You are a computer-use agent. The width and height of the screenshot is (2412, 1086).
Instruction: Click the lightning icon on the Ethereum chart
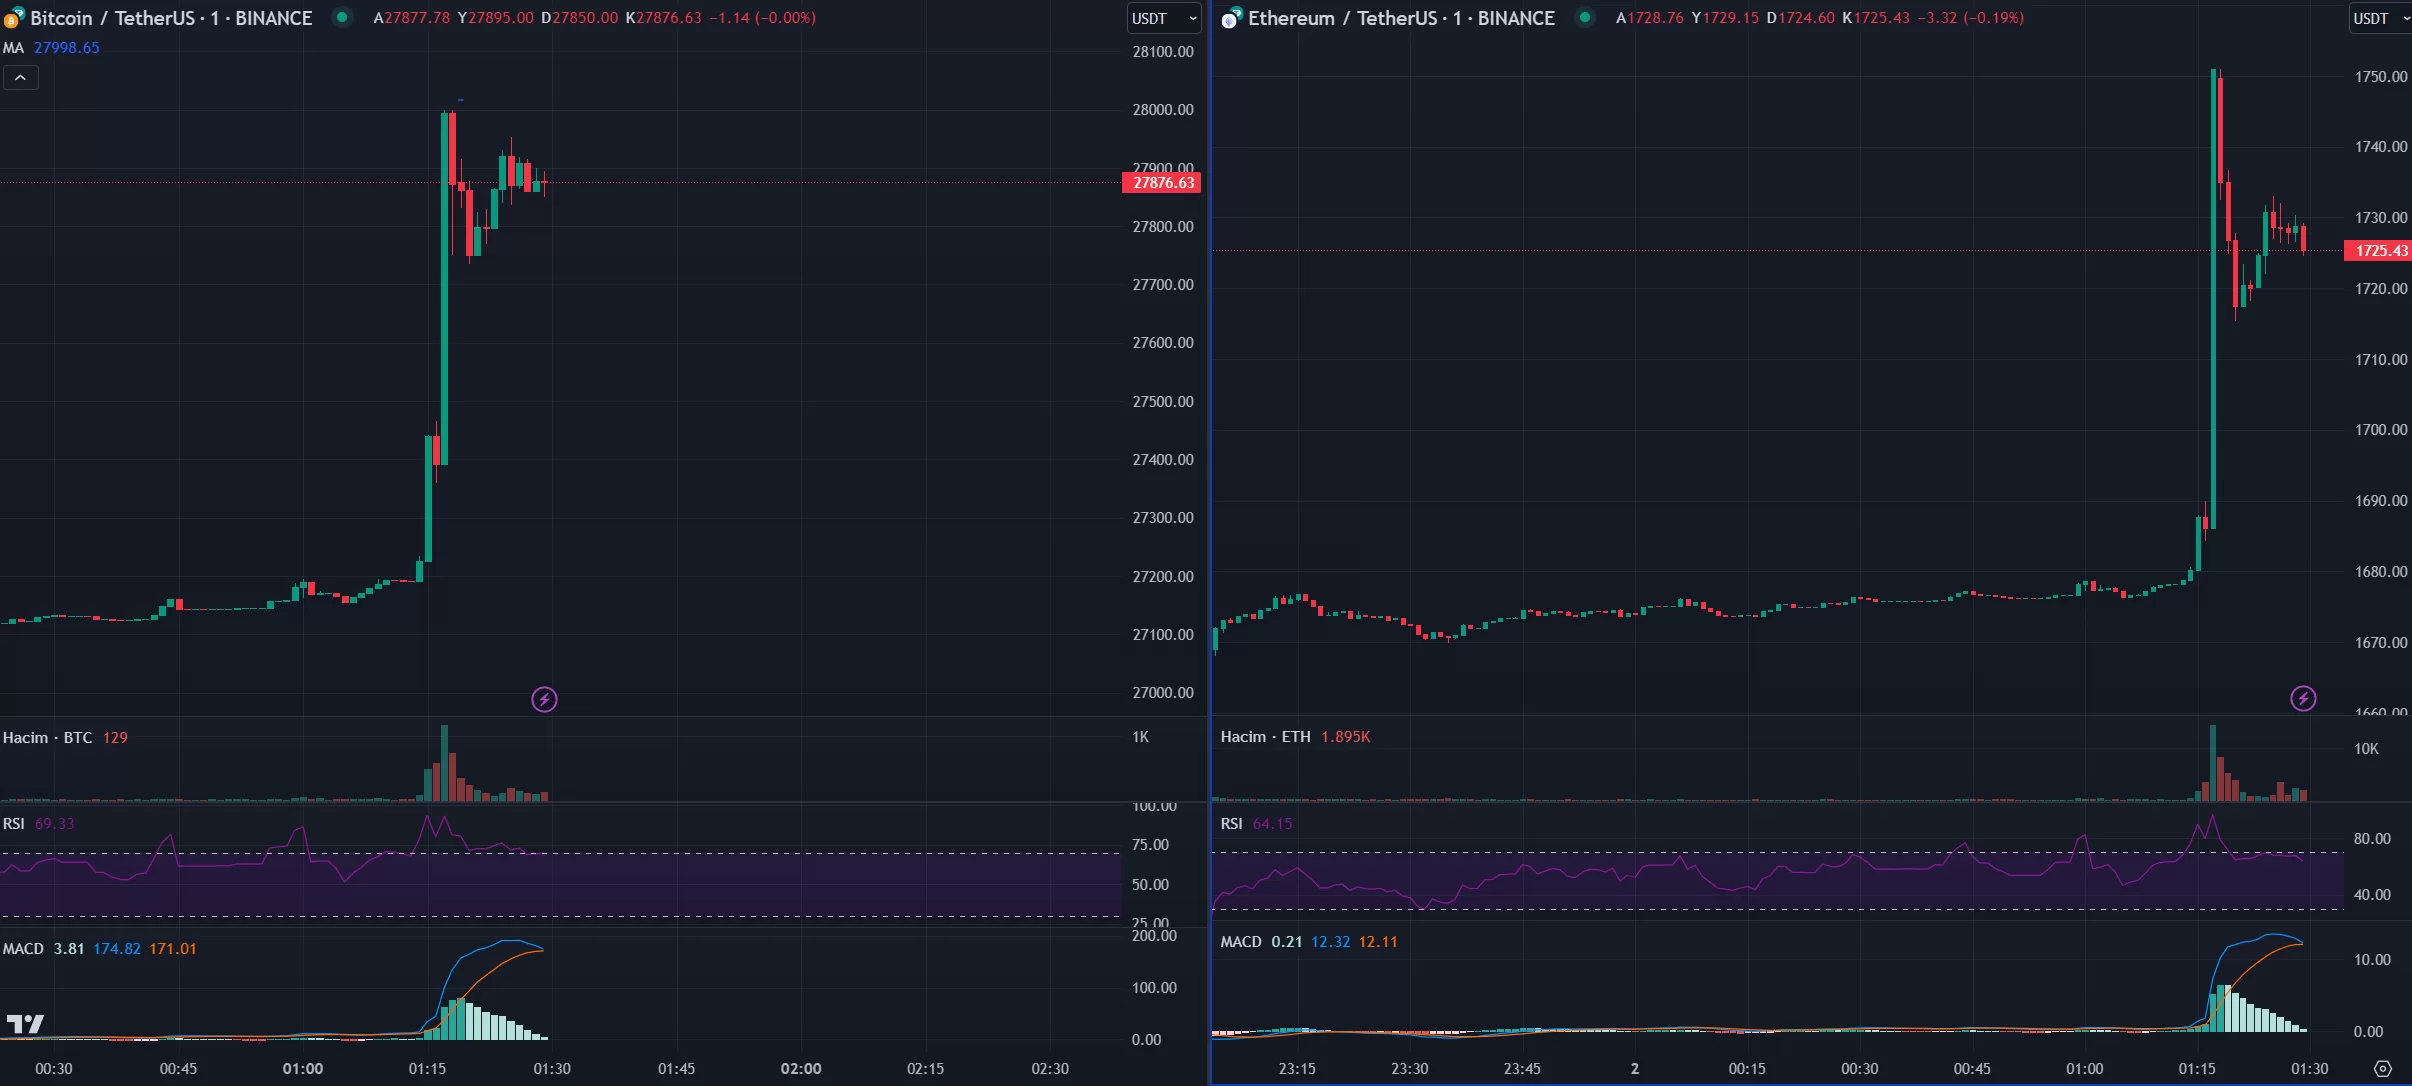click(2303, 698)
